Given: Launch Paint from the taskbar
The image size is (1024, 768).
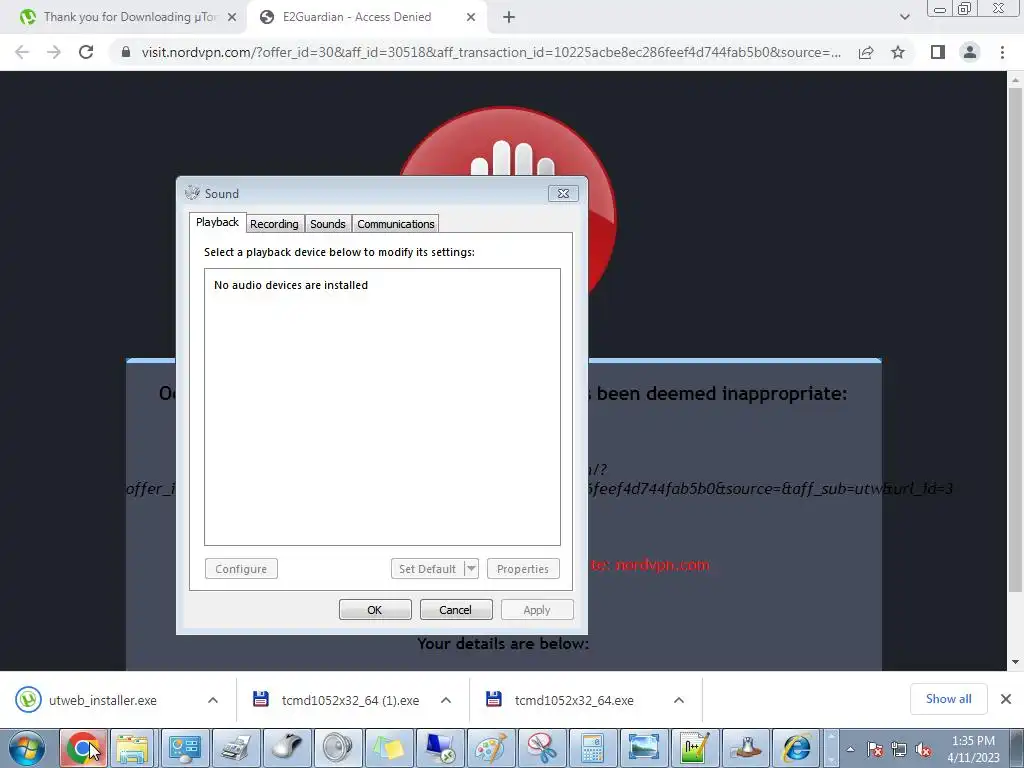Looking at the screenshot, I should 490,748.
